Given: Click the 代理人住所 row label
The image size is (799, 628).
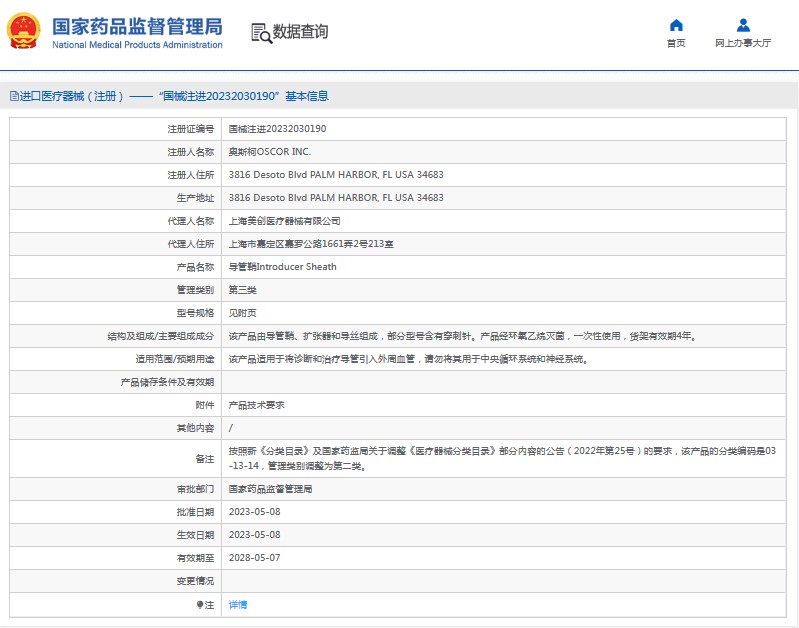Looking at the screenshot, I should (x=191, y=244).
